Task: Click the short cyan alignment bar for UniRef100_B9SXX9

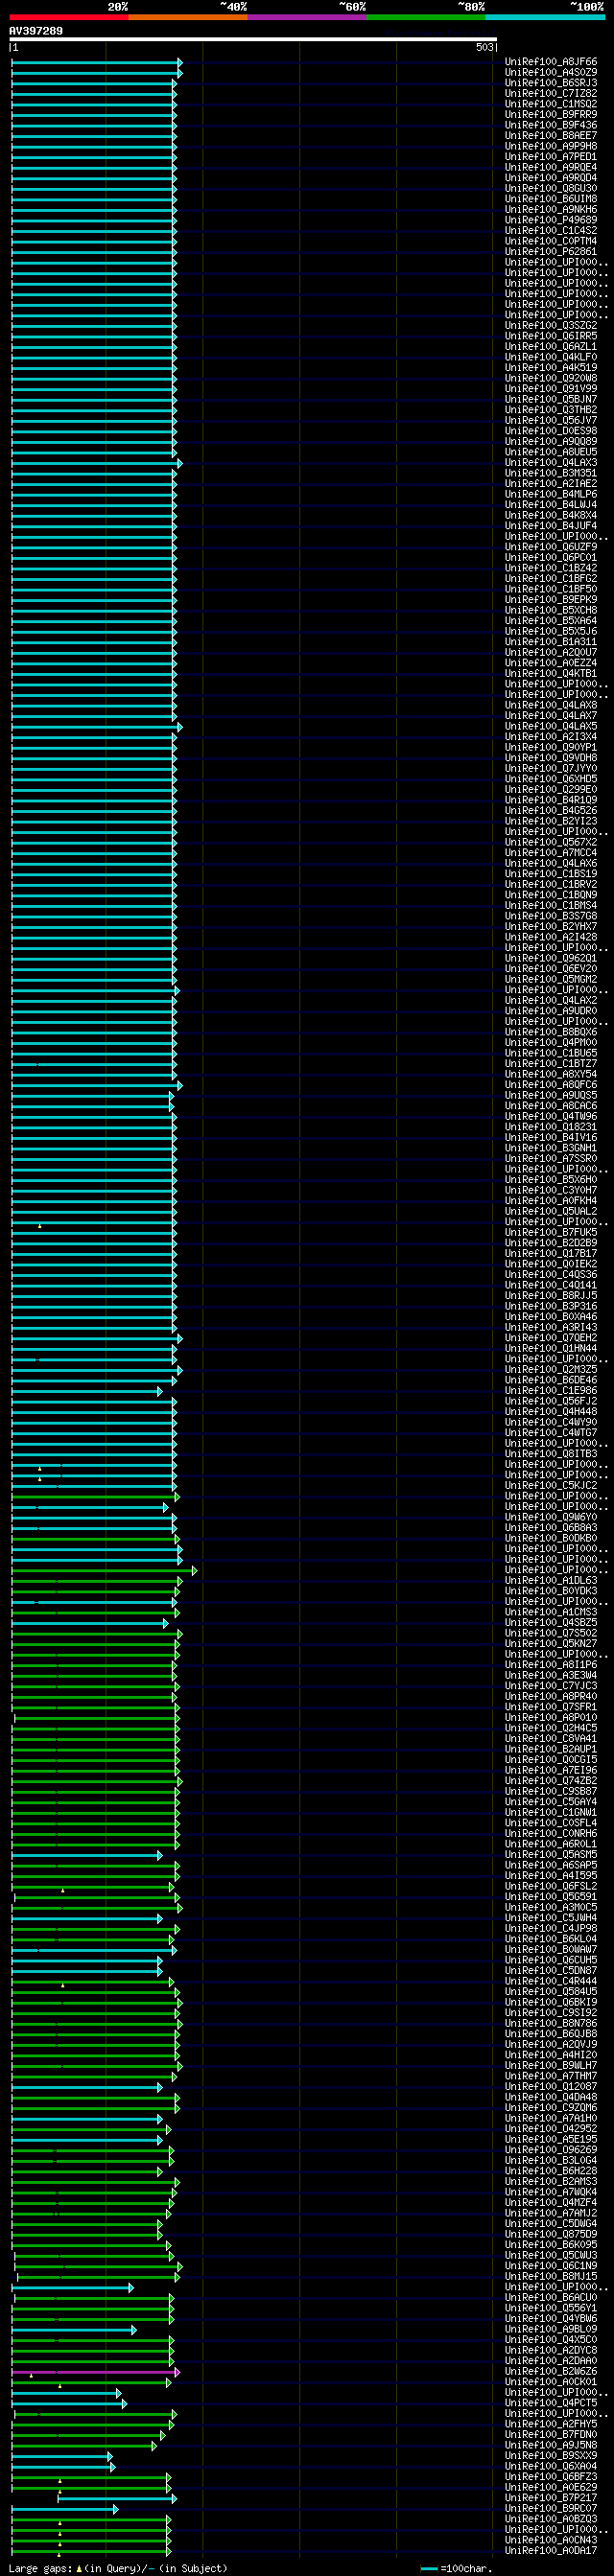Action: 61,2456
